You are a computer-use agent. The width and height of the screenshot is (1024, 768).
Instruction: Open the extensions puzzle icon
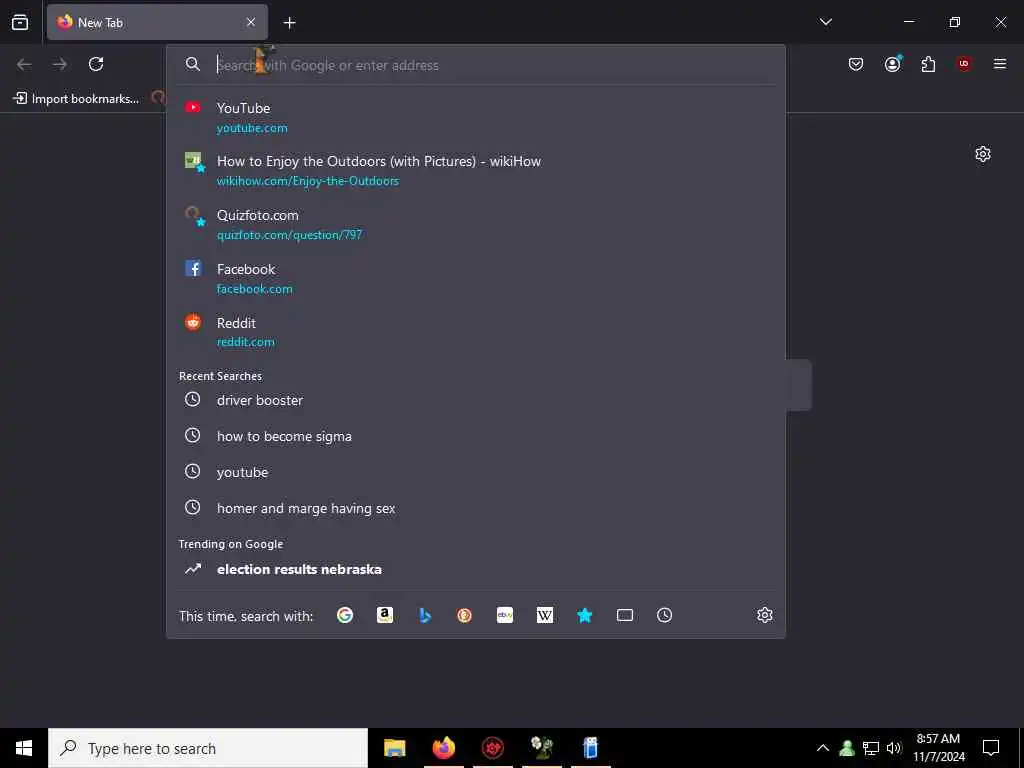(x=928, y=64)
